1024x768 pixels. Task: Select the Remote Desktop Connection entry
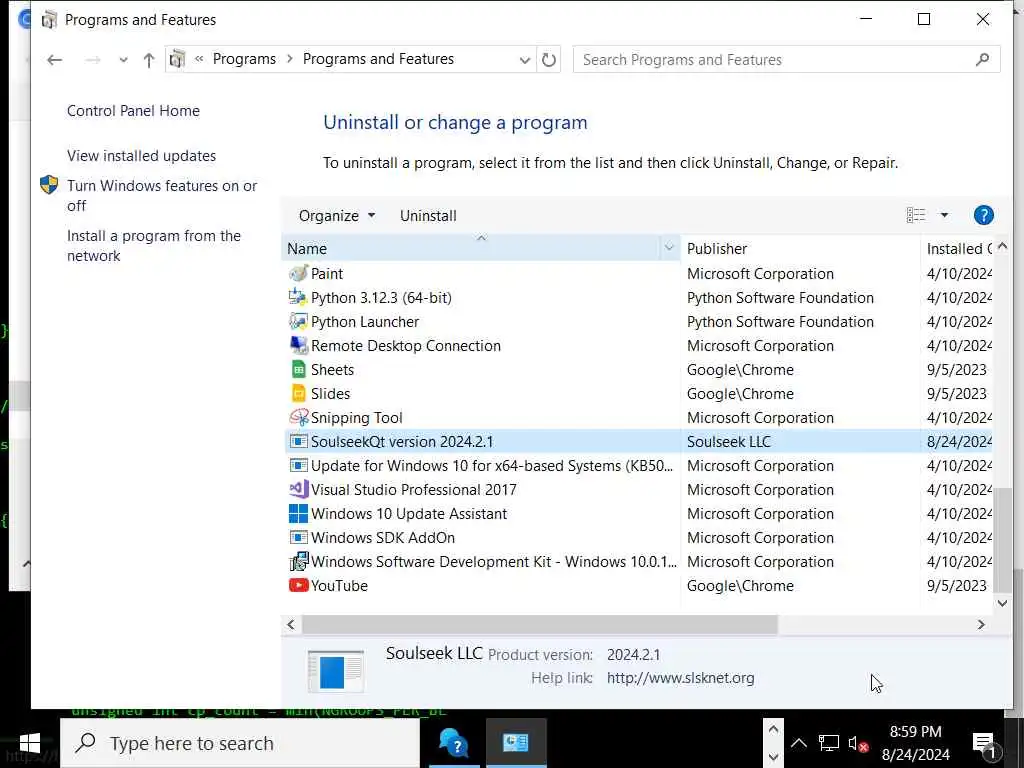pyautogui.click(x=406, y=345)
